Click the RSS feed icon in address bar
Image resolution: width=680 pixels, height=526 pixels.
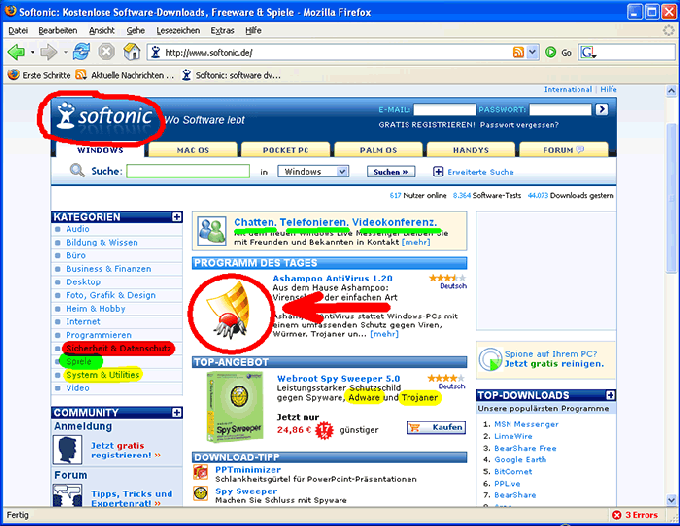[x=518, y=52]
